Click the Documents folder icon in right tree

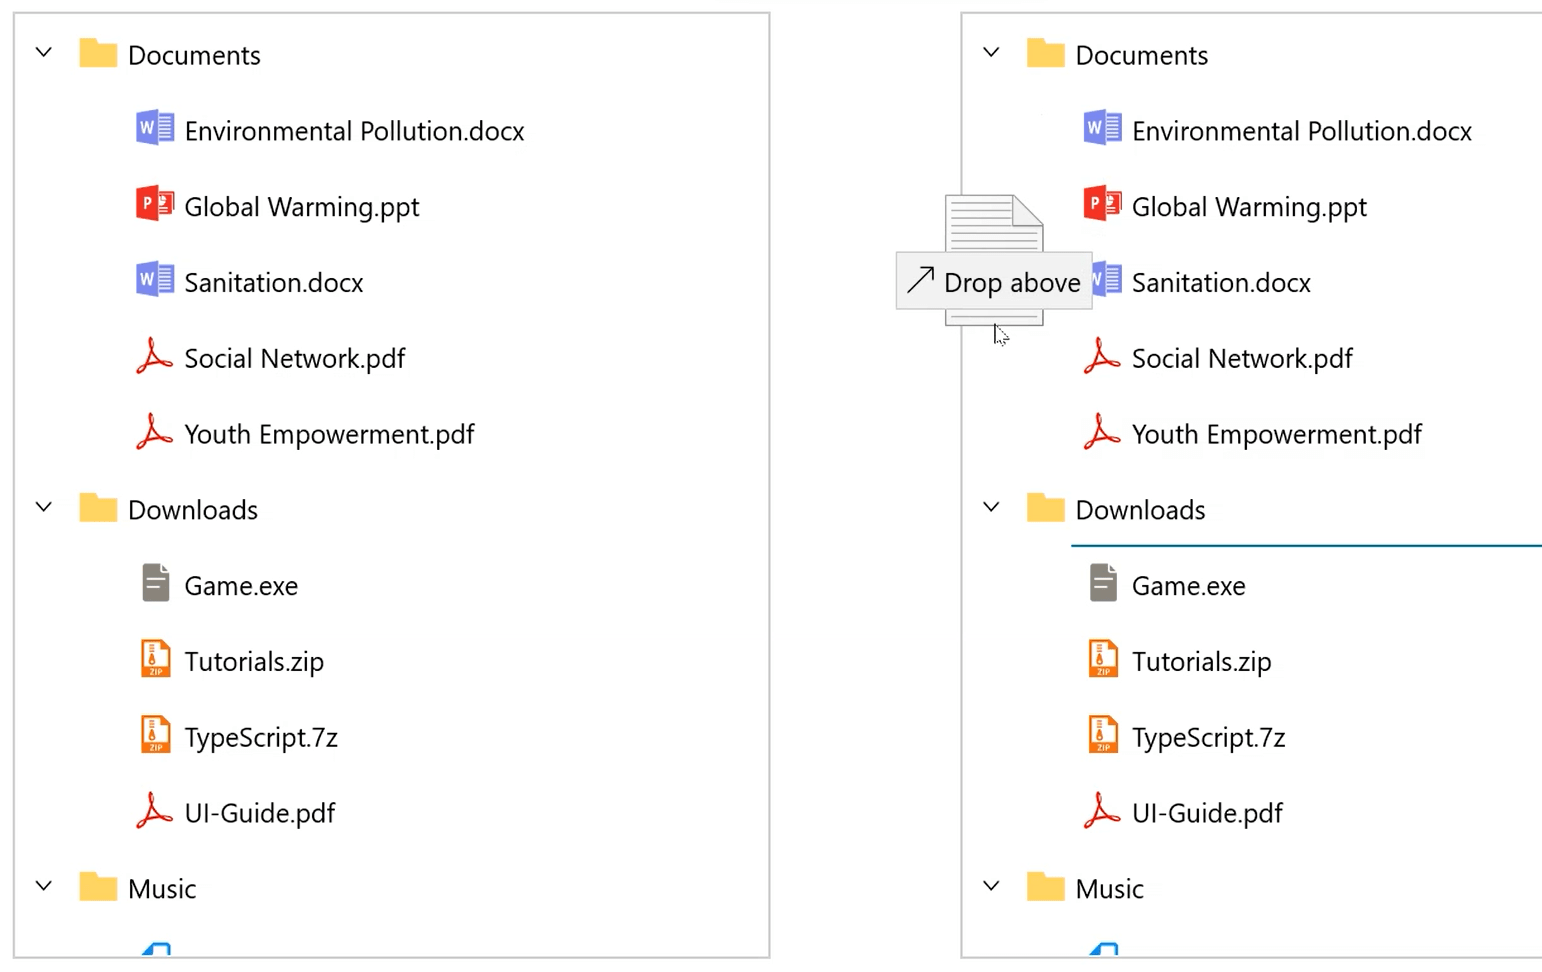tap(1045, 53)
